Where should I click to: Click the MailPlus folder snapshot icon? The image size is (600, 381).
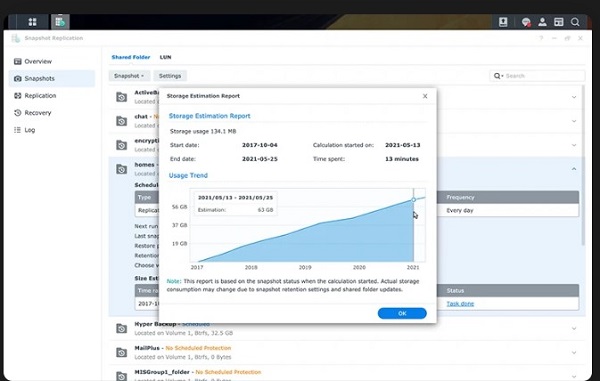click(121, 352)
